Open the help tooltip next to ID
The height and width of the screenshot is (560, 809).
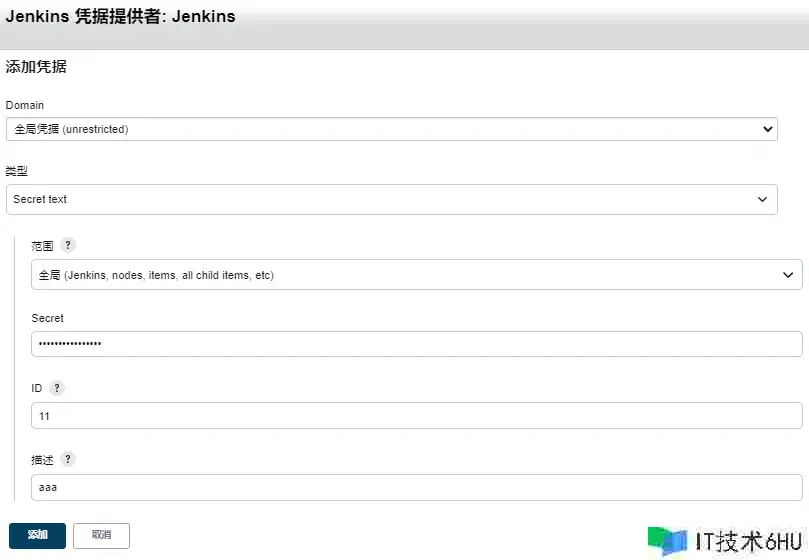(x=57, y=388)
